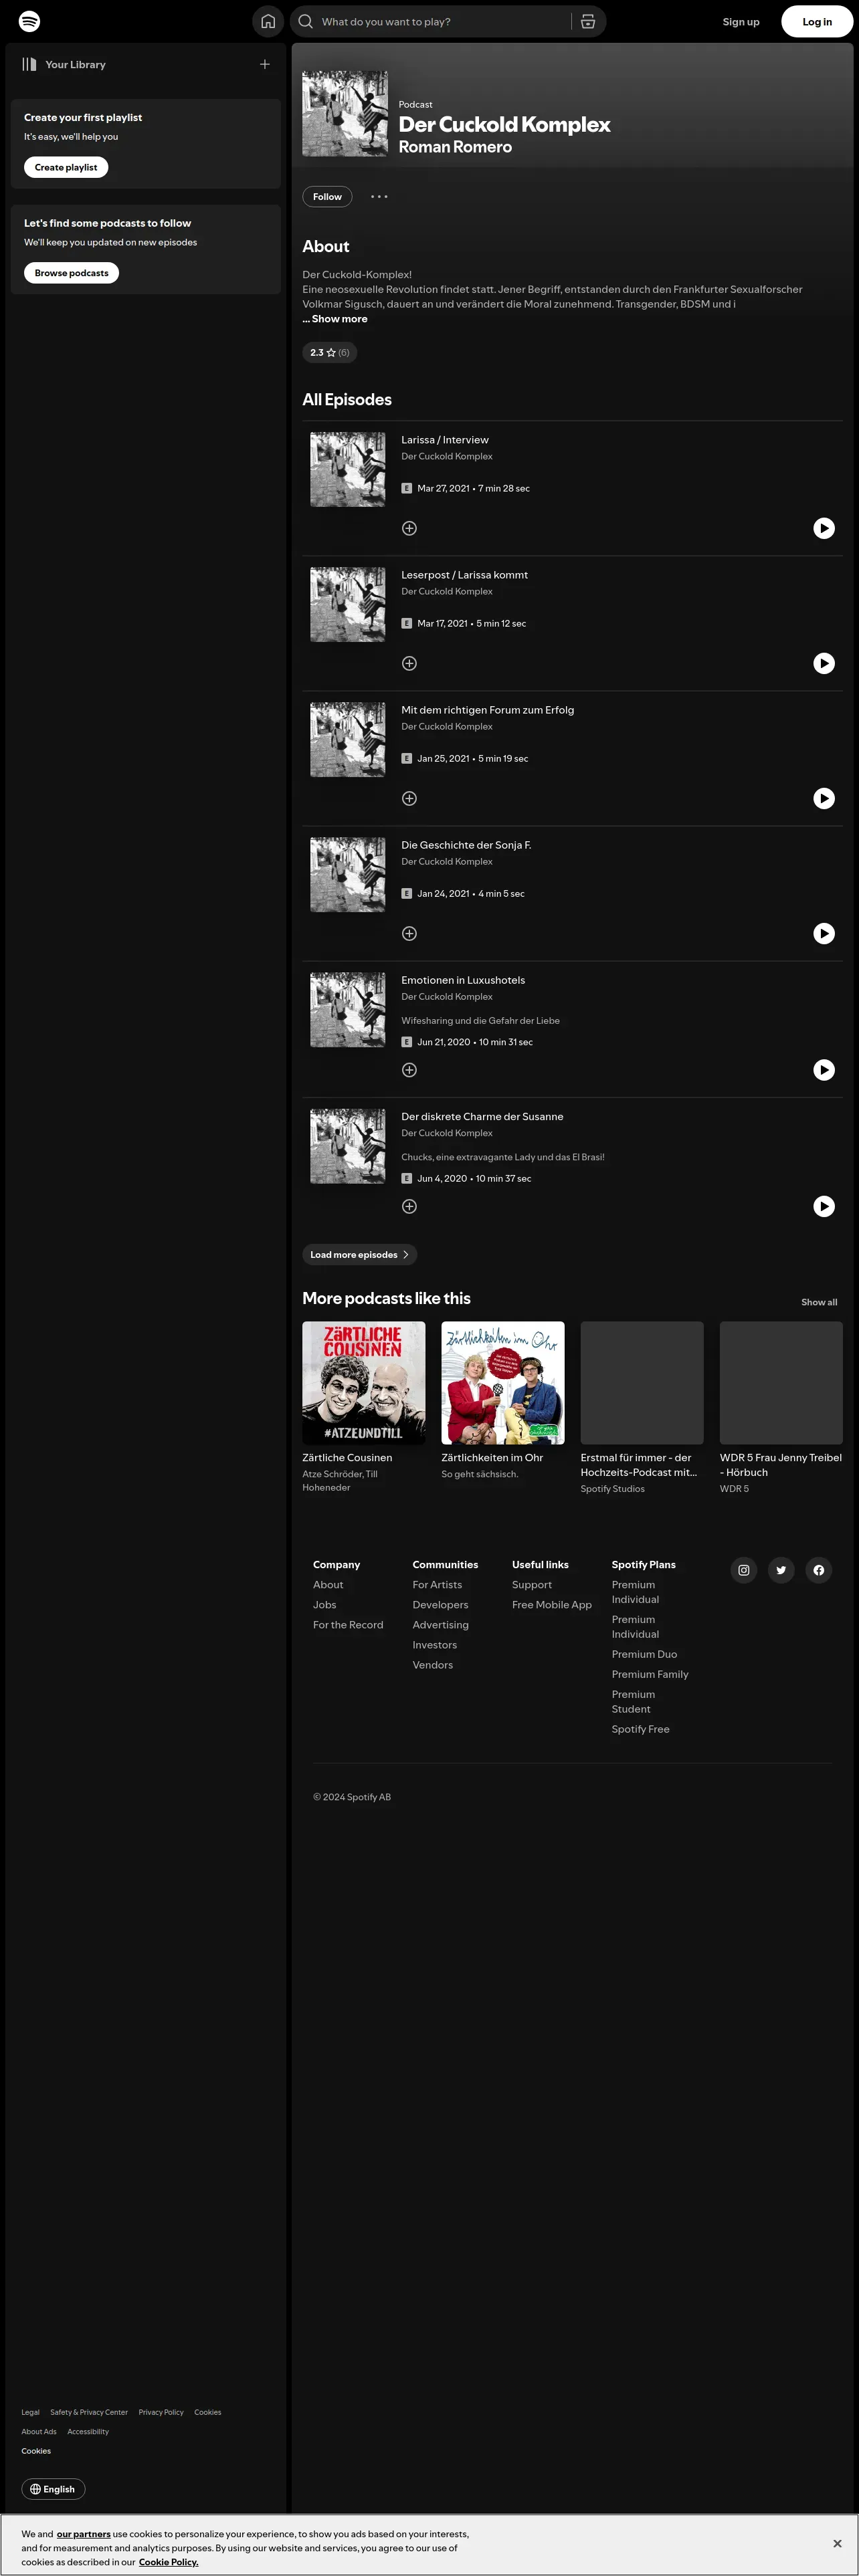Play Die Geschichte der Sonja F.
Image resolution: width=859 pixels, height=2576 pixels.
(824, 933)
